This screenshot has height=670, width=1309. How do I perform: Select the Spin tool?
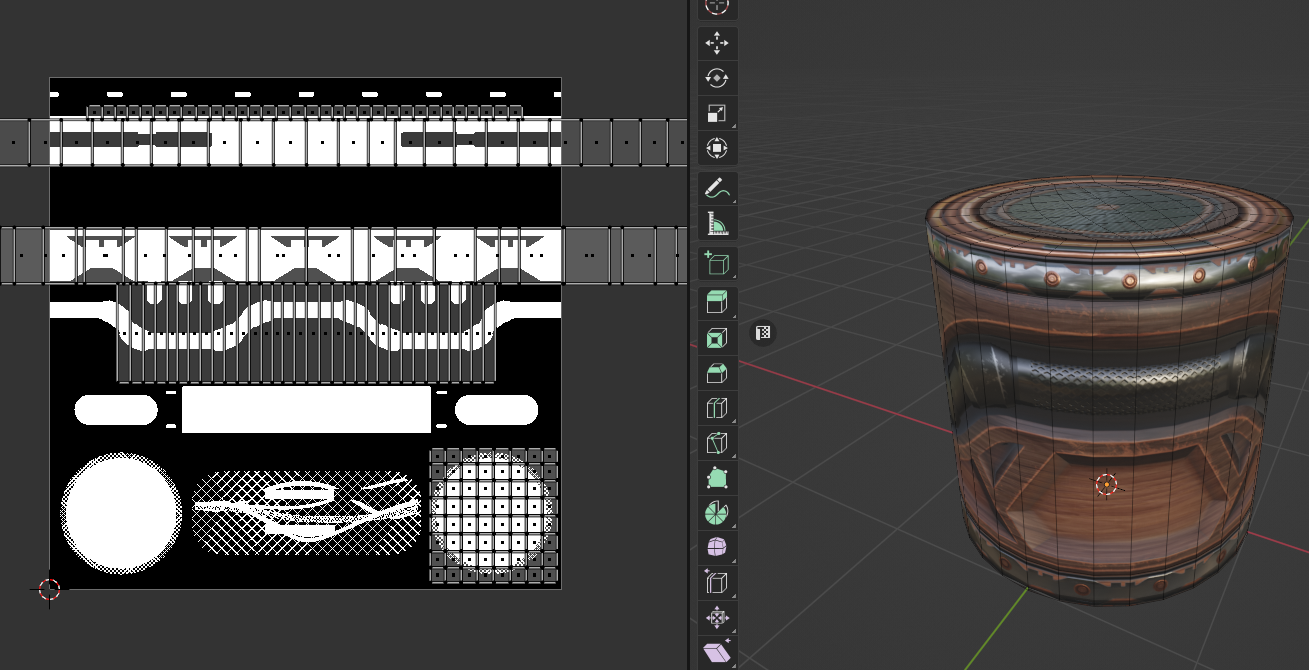[x=717, y=513]
